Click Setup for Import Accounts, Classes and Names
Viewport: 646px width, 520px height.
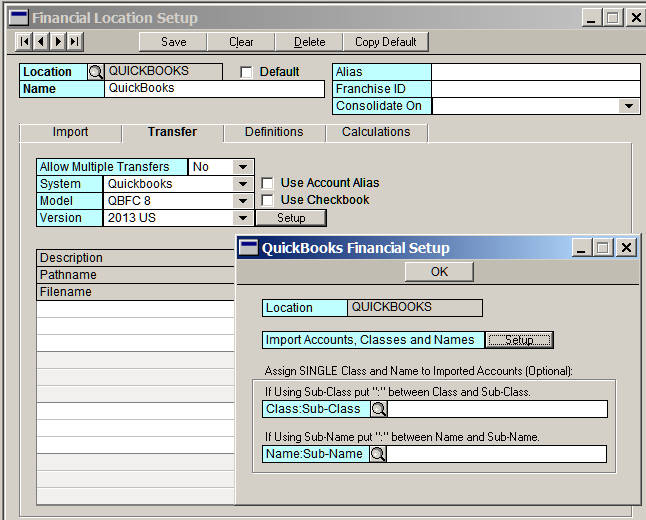[519, 340]
